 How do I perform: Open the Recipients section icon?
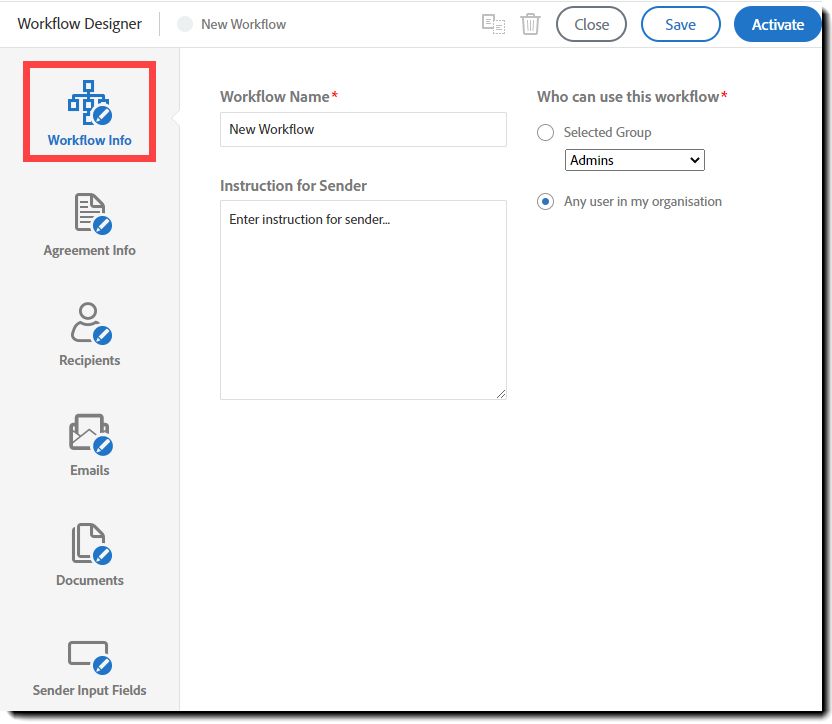[91, 323]
